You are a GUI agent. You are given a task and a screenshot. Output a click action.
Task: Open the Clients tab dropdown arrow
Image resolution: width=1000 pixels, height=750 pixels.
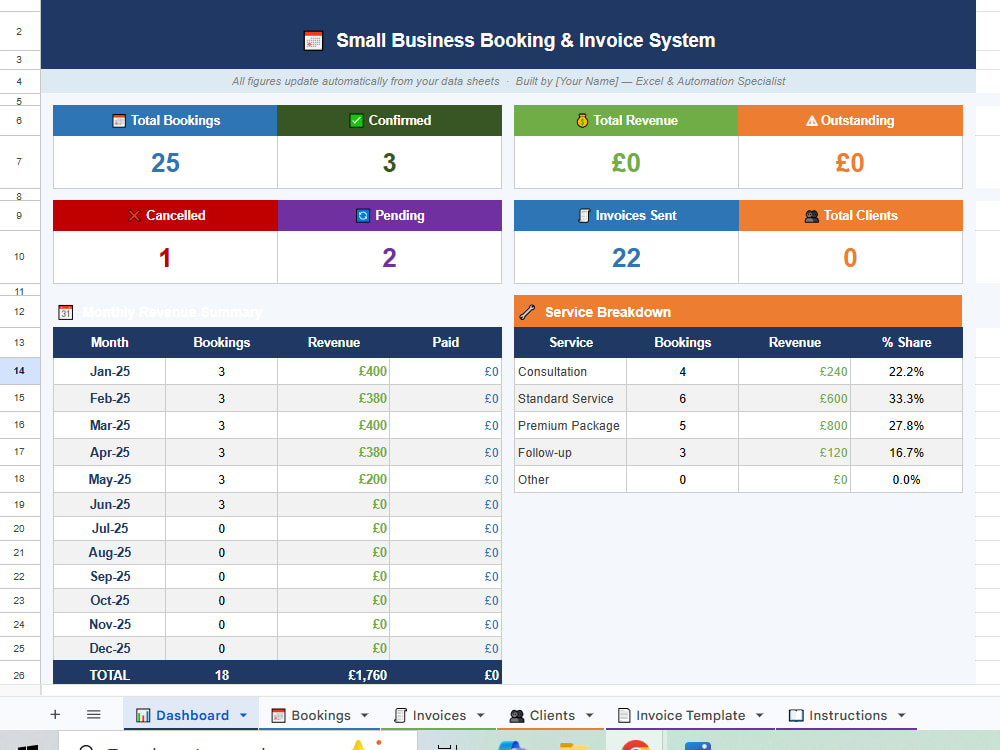click(x=590, y=716)
